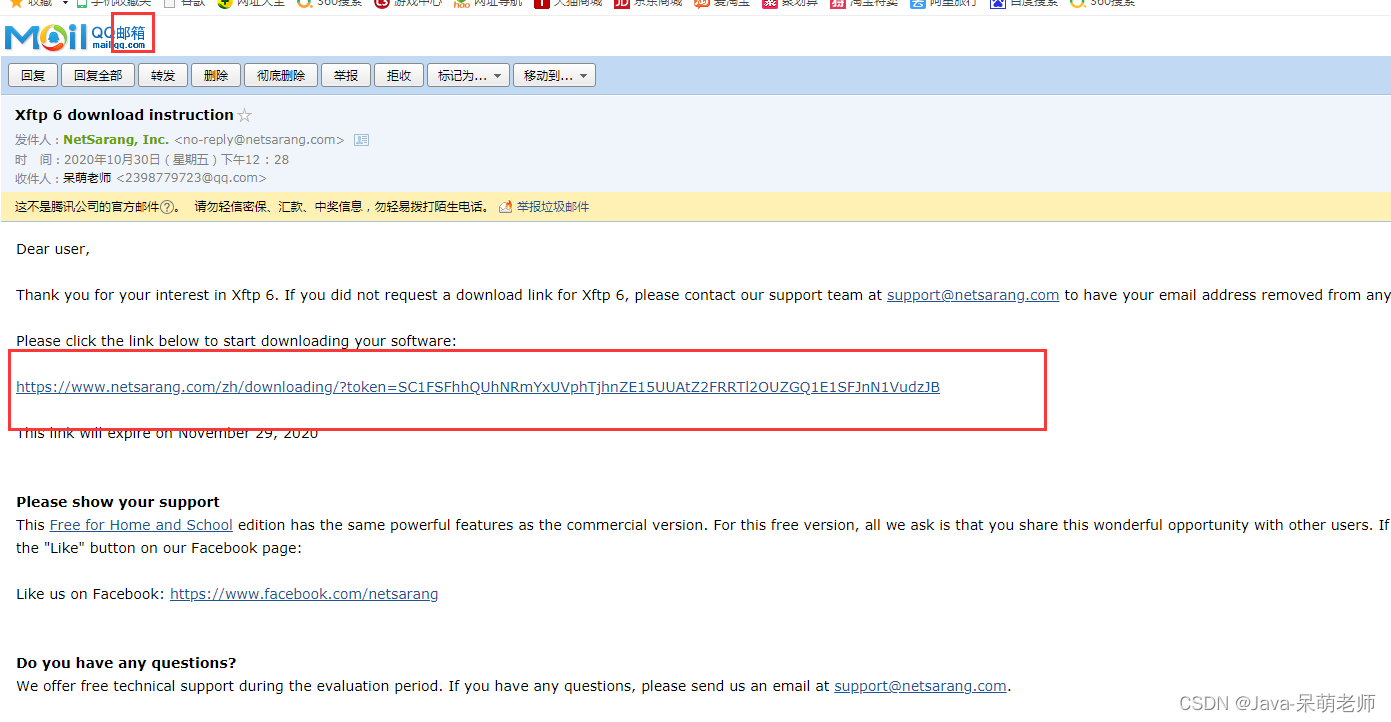
Task: Click the 举报 report button
Action: (x=346, y=75)
